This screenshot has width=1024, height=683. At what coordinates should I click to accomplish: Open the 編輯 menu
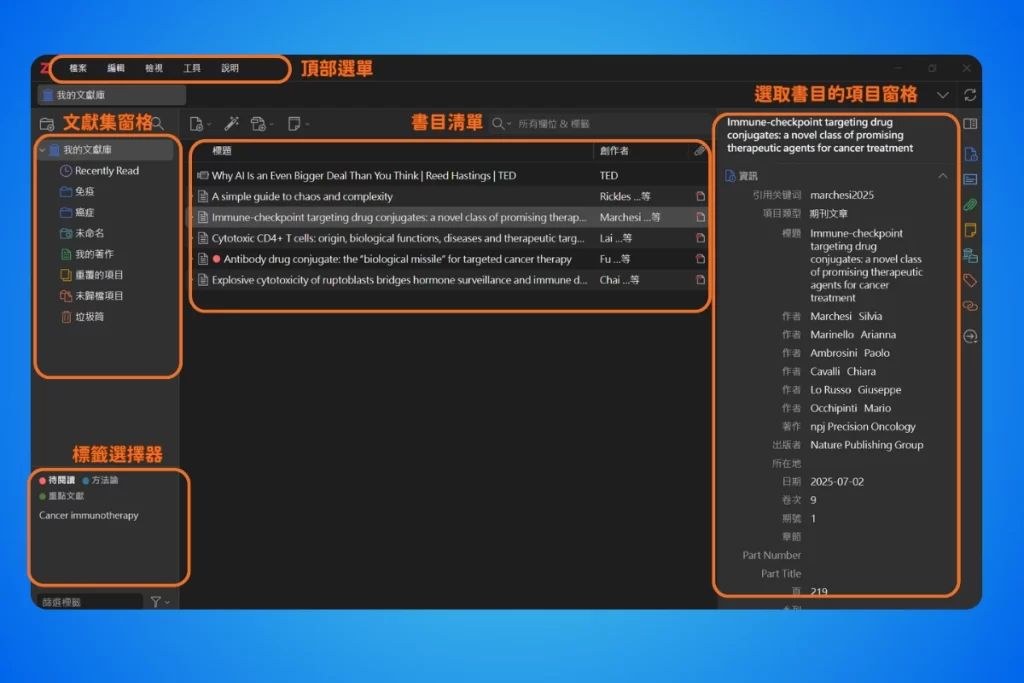(116, 69)
